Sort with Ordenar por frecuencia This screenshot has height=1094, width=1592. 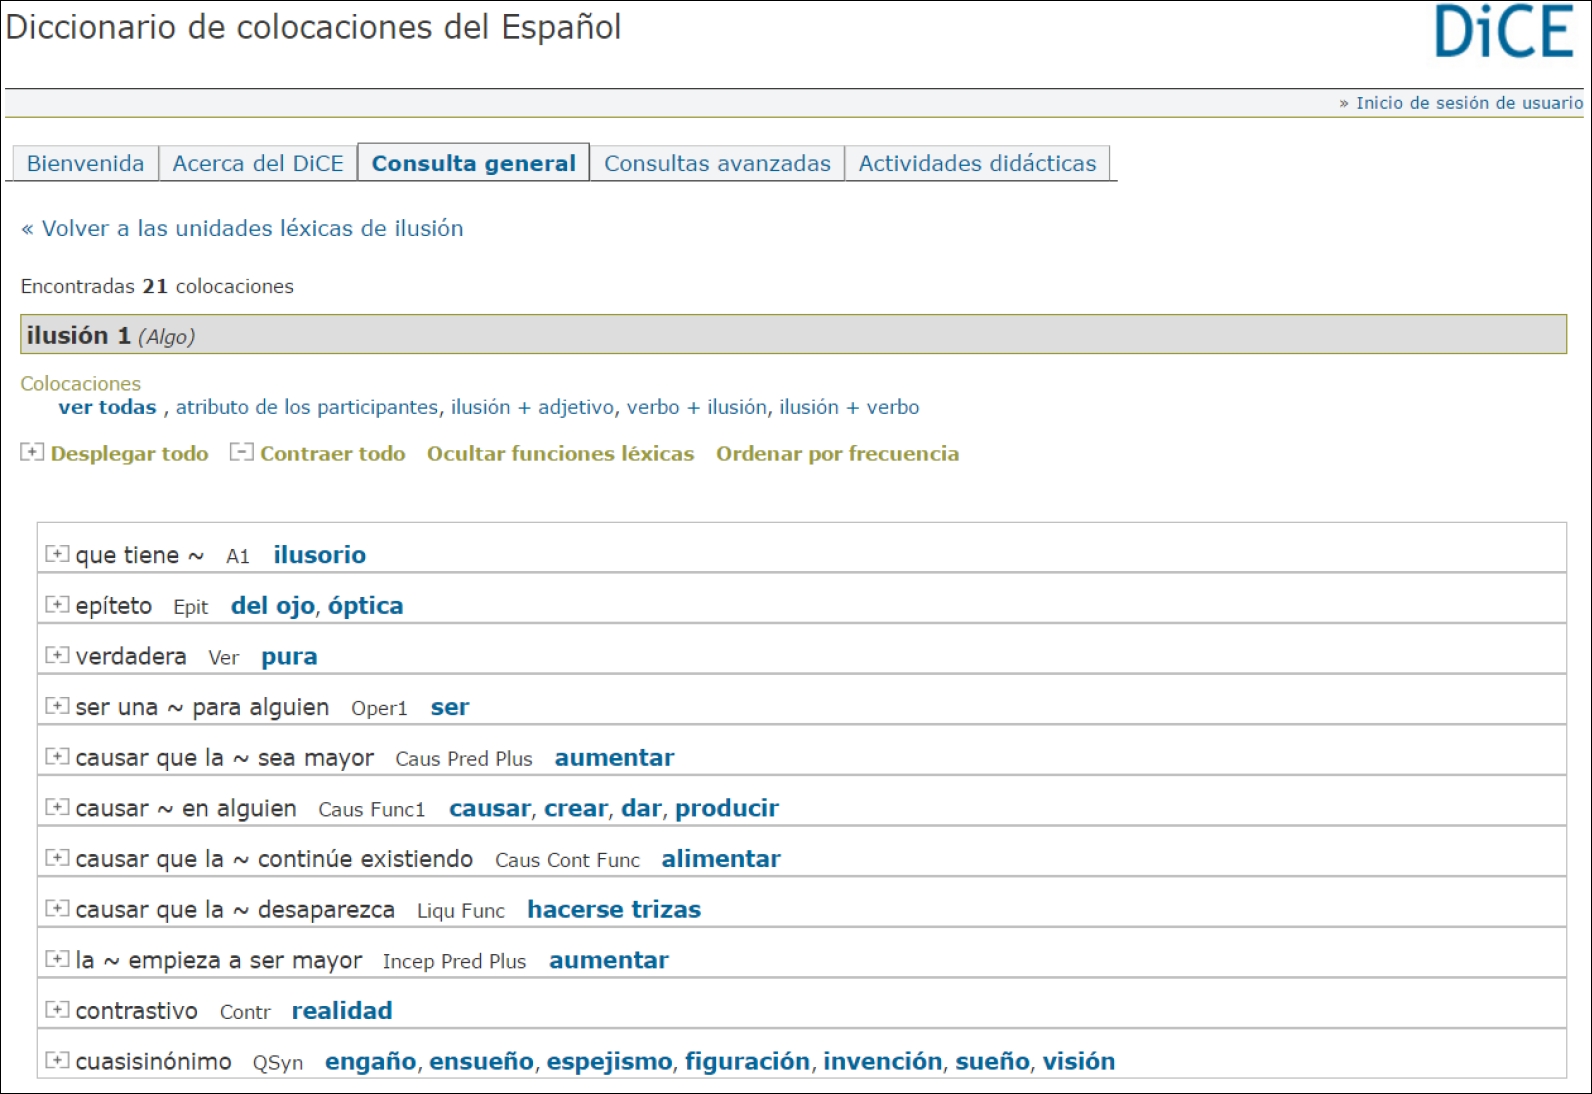point(837,454)
